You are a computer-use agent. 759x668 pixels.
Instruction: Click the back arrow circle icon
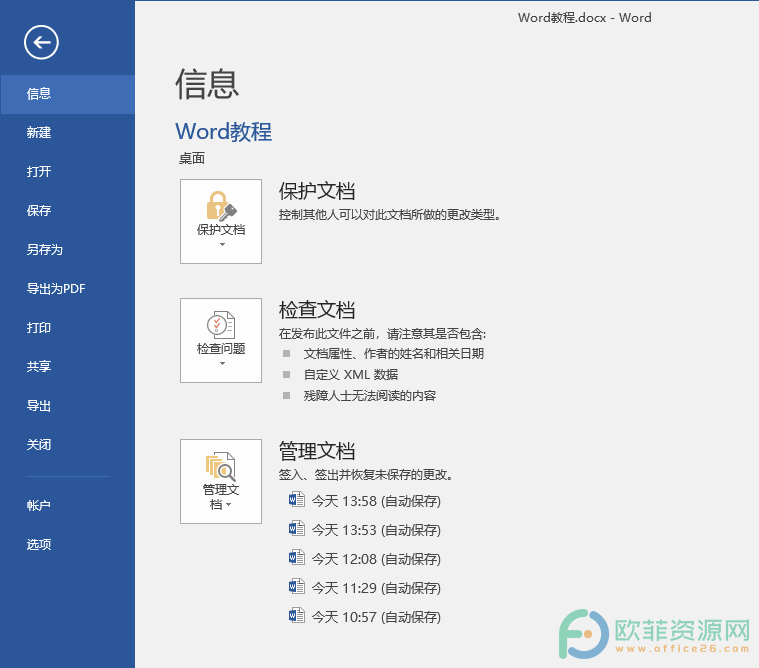tap(41, 43)
